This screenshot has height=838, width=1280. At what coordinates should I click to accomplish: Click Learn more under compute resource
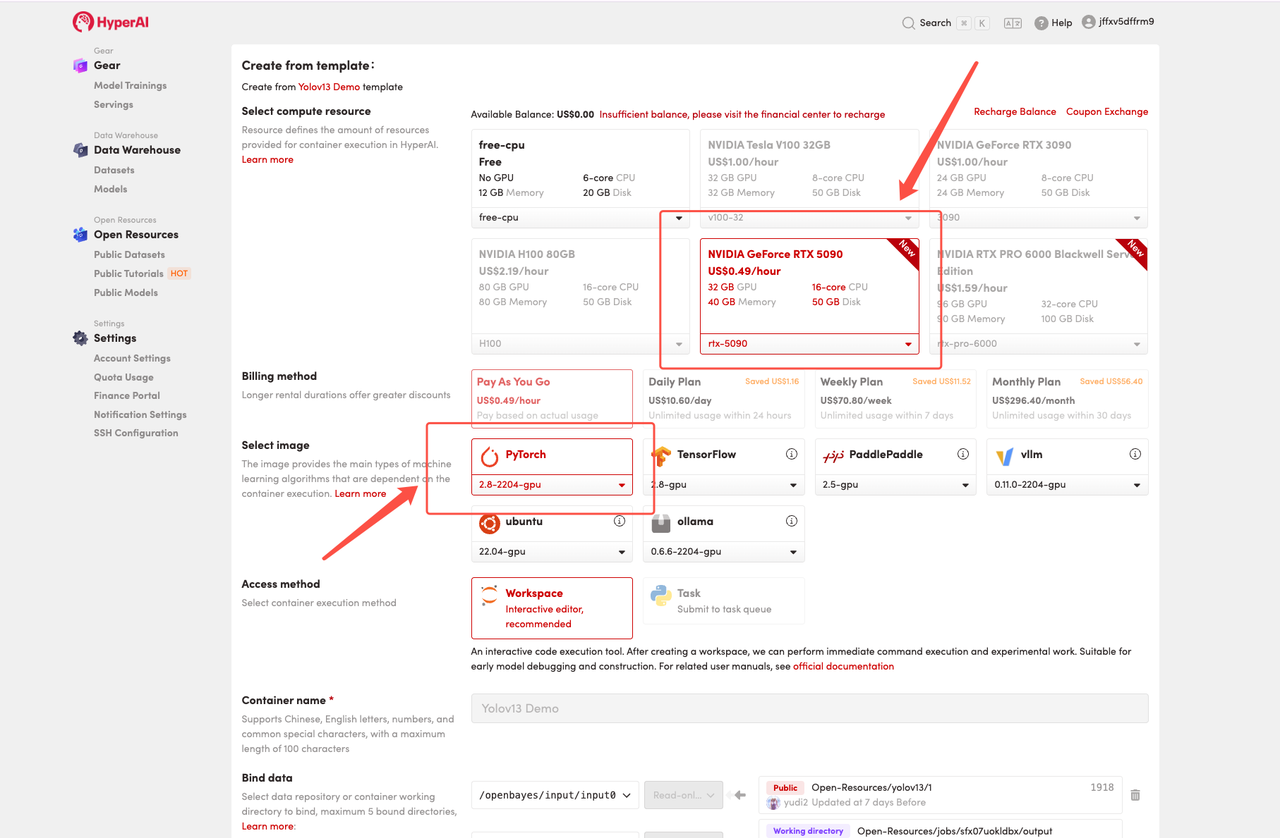pyautogui.click(x=267, y=160)
